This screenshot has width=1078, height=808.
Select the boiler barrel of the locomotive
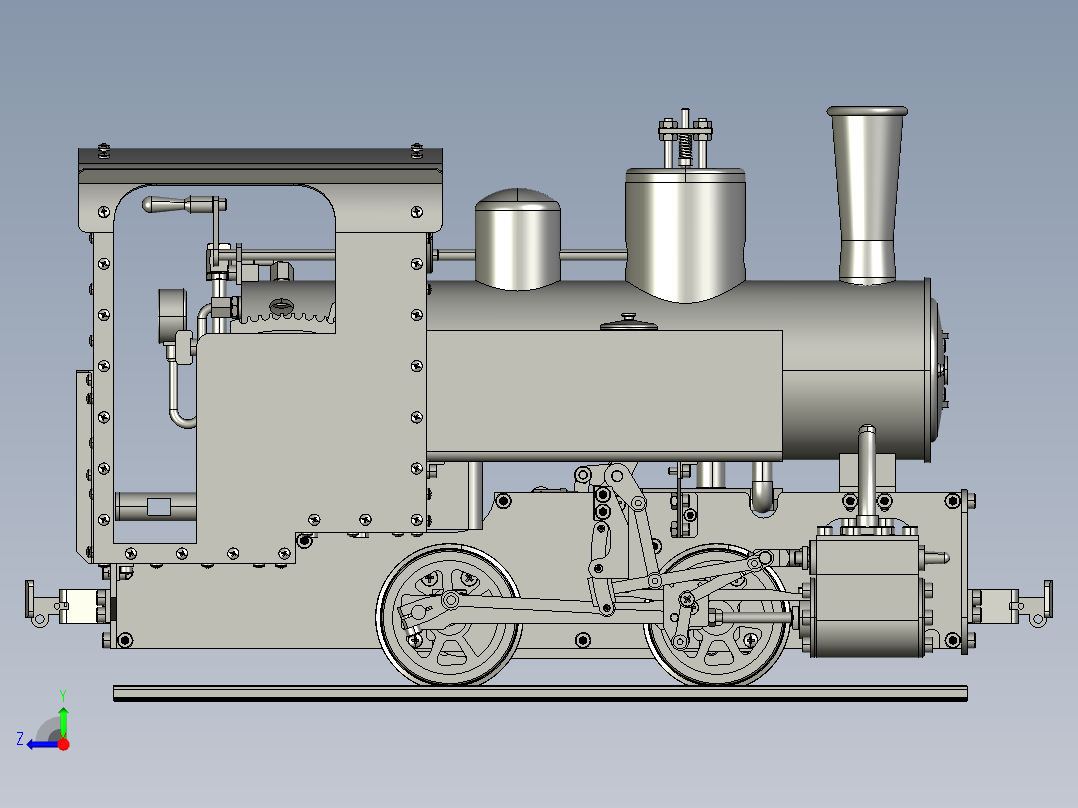(x=850, y=370)
